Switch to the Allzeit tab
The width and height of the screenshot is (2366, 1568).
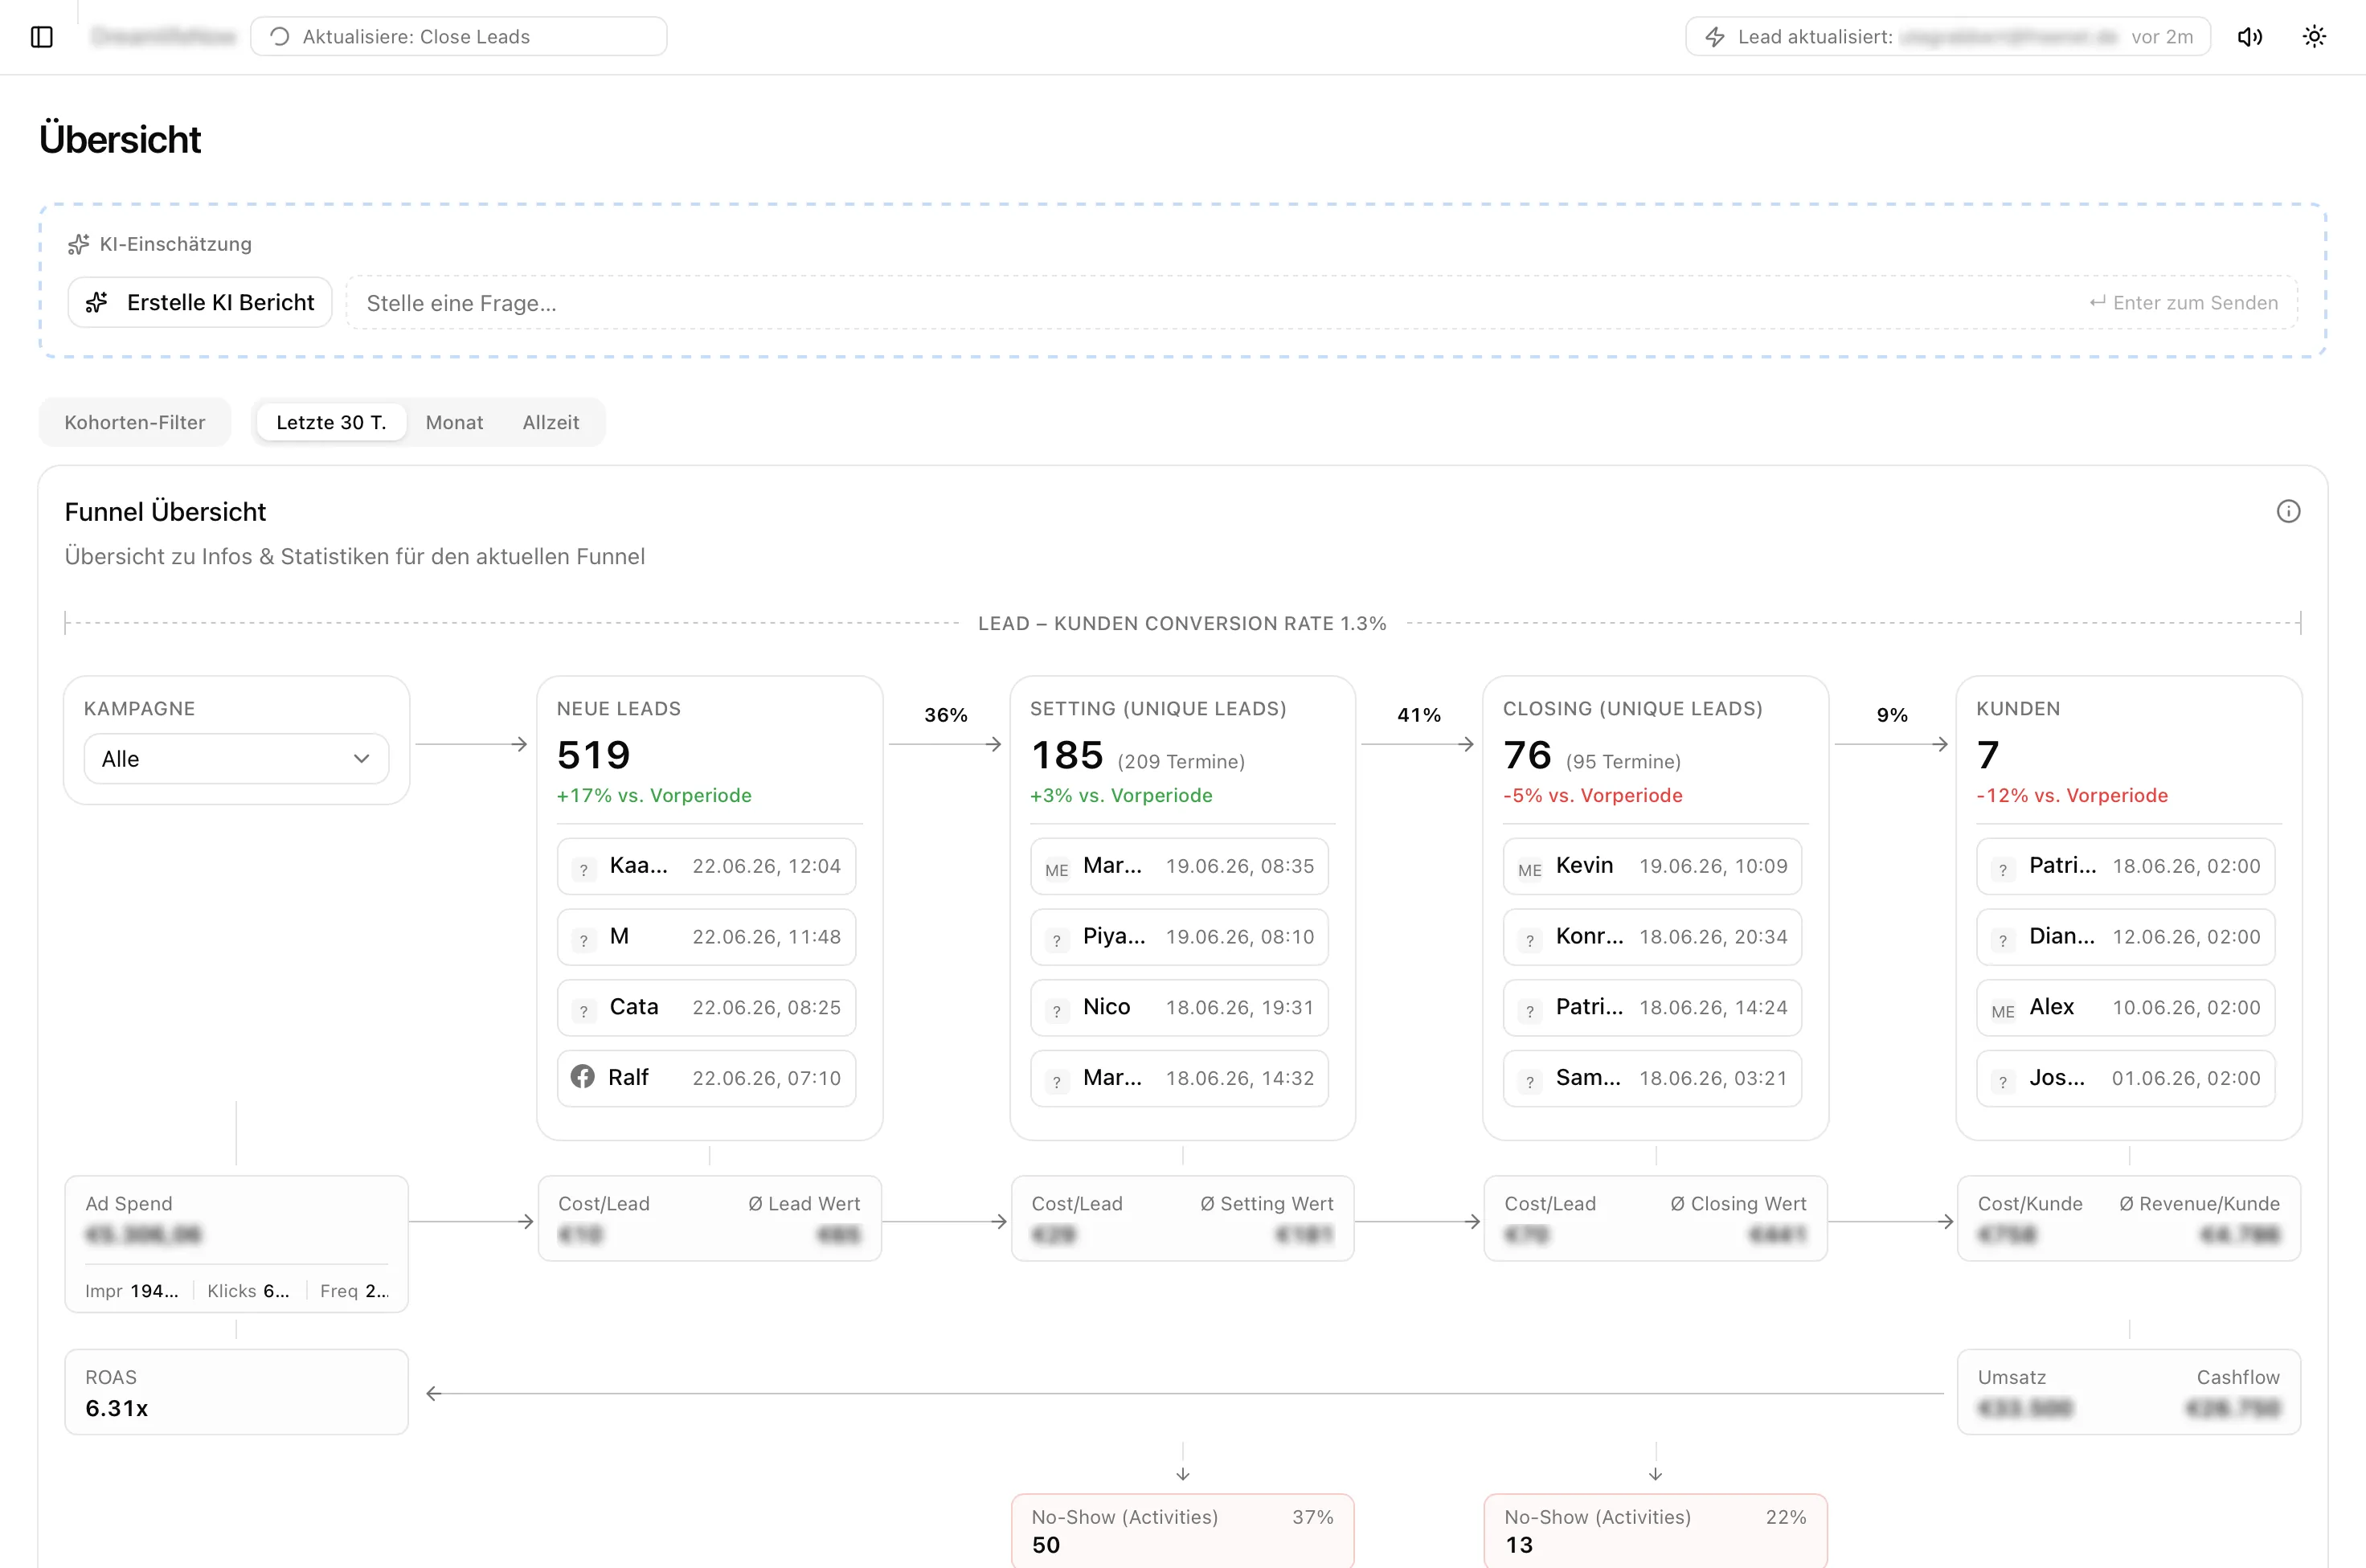point(551,422)
